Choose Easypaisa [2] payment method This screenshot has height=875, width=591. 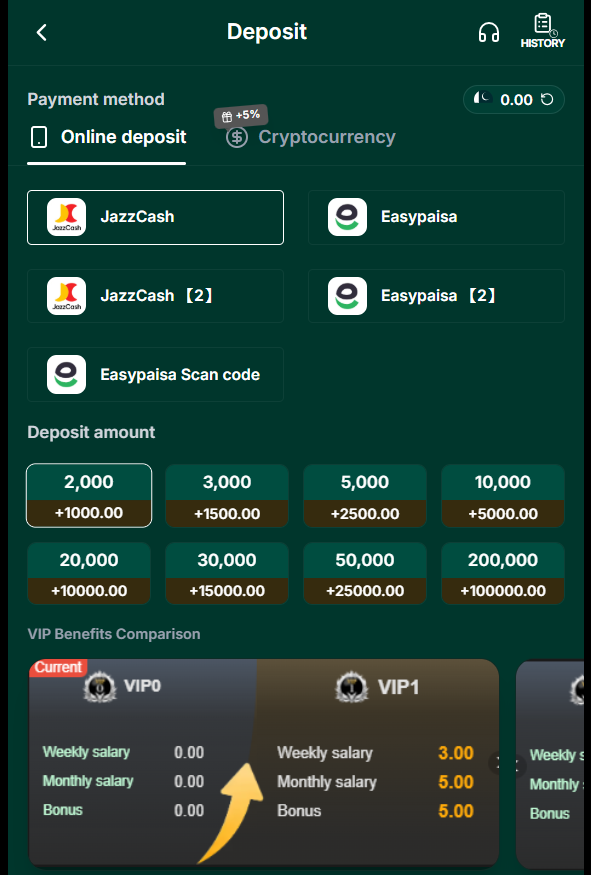[x=436, y=296]
